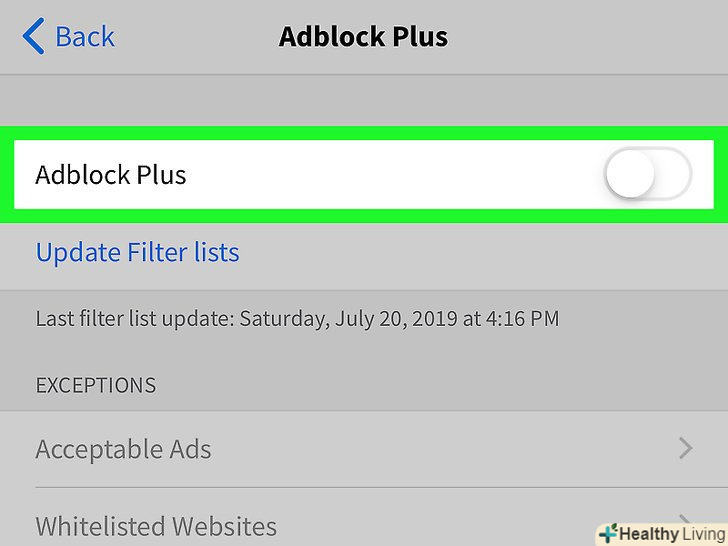This screenshot has height=546, width=728.
Task: Open the Whitelisted Websites row
Action: 156,525
